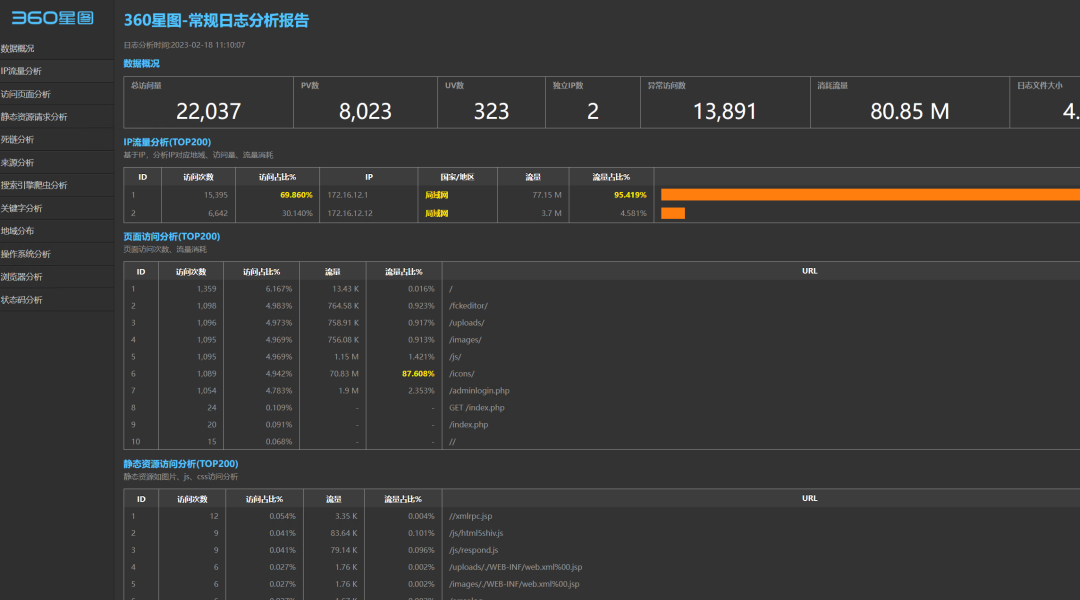Jump to 死链分析 section
Image resolution: width=1080 pixels, height=600 pixels.
tap(17, 140)
